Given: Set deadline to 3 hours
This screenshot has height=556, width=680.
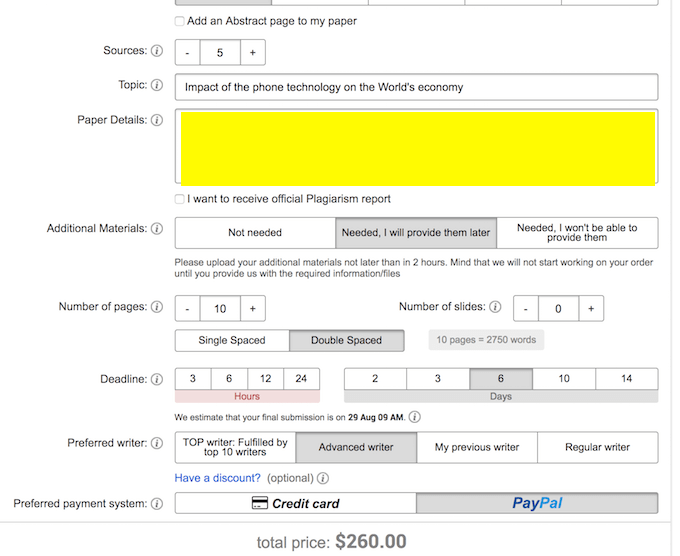Looking at the screenshot, I should coord(193,379).
